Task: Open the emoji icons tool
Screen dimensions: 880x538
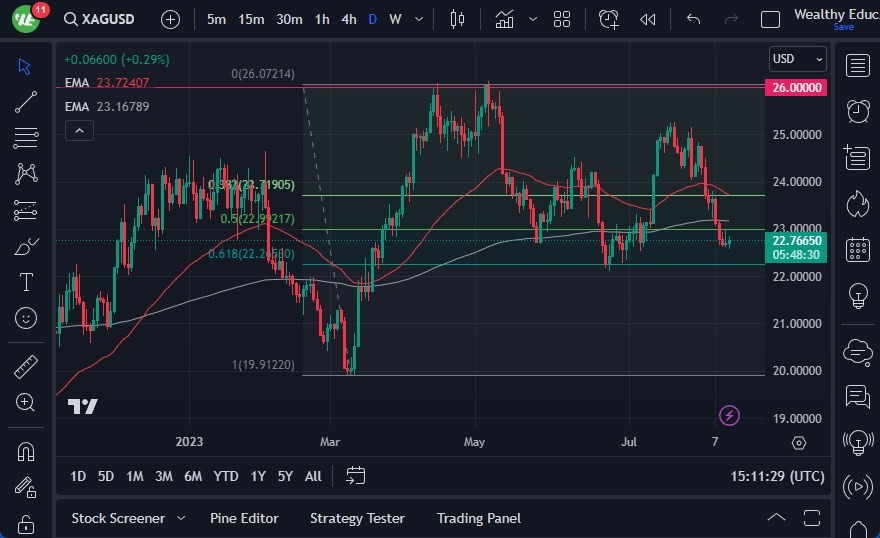Action: pos(26,318)
